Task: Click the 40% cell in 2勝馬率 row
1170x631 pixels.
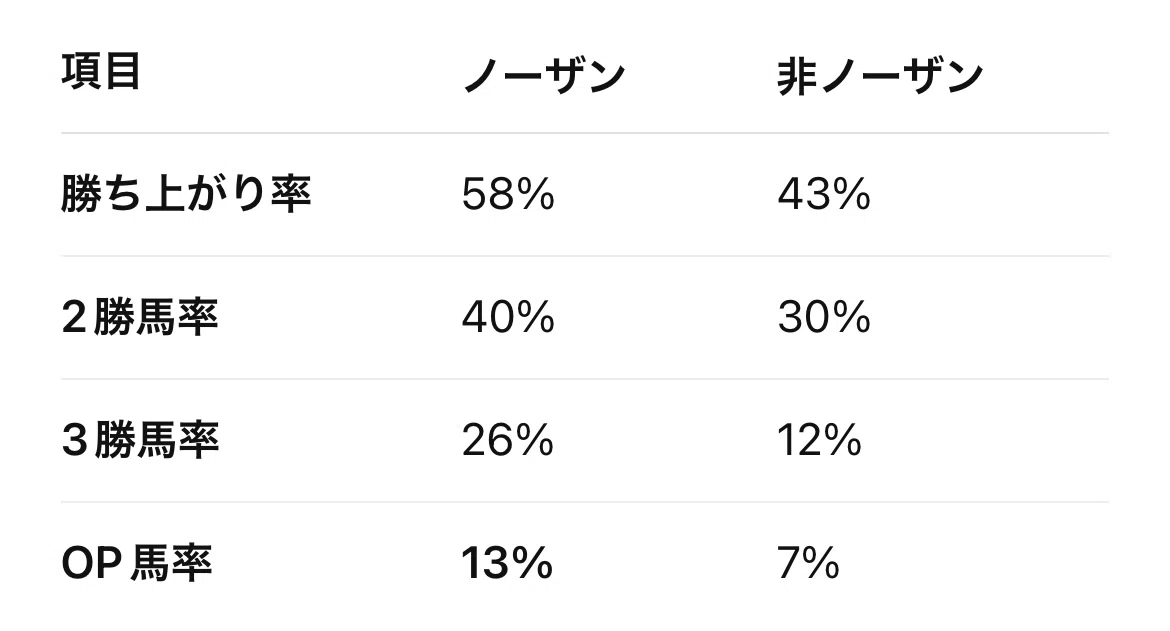Action: click(x=508, y=318)
